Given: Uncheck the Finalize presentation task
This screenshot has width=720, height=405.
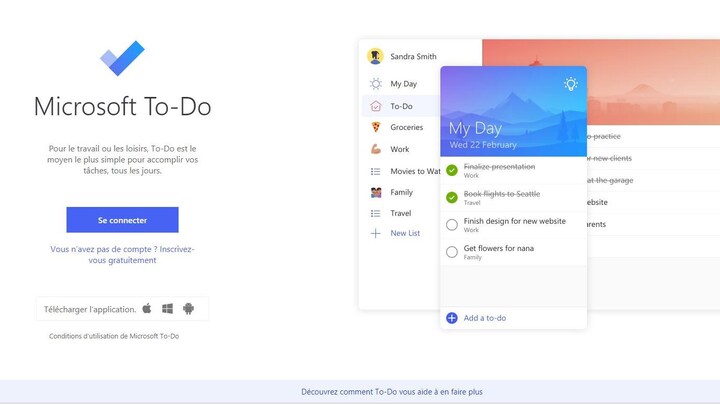Looking at the screenshot, I should tap(452, 170).
